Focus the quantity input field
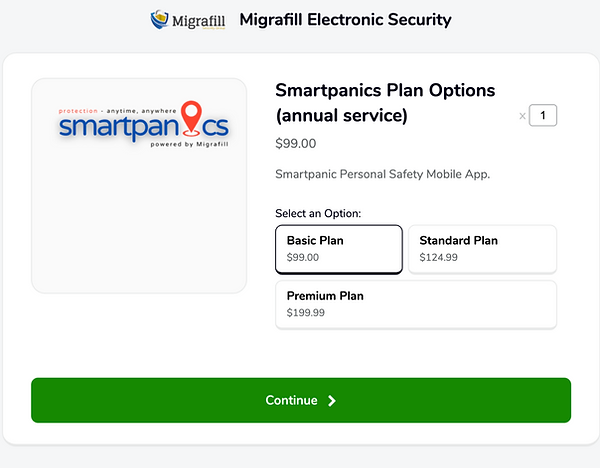 click(x=543, y=116)
